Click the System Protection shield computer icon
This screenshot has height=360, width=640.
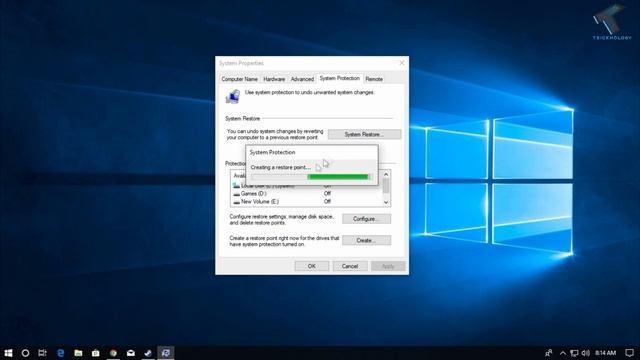tap(233, 97)
